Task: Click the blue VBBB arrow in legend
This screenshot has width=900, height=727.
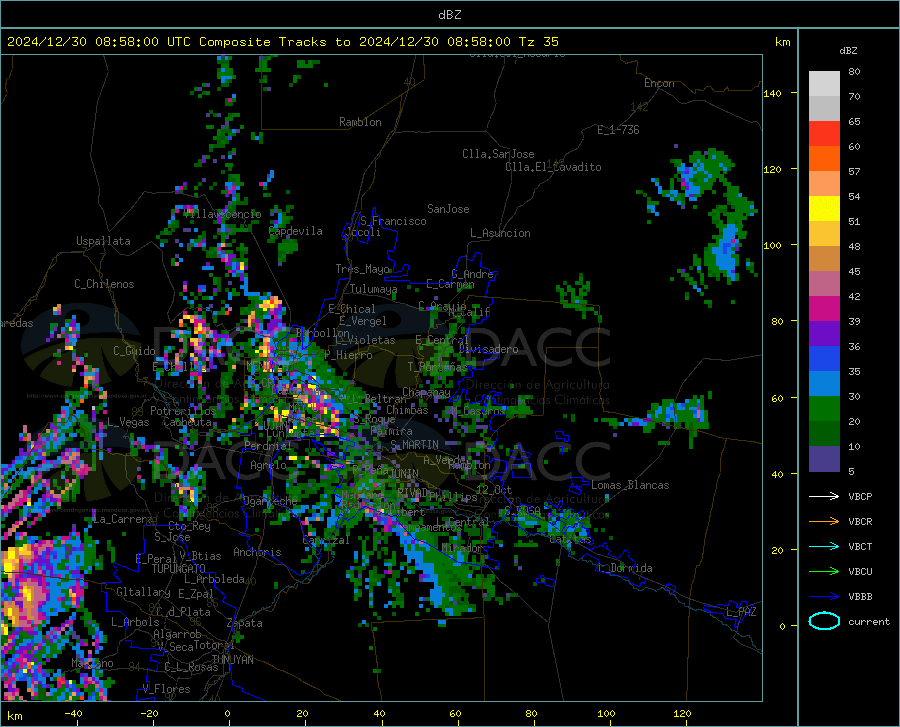Action: pos(824,597)
